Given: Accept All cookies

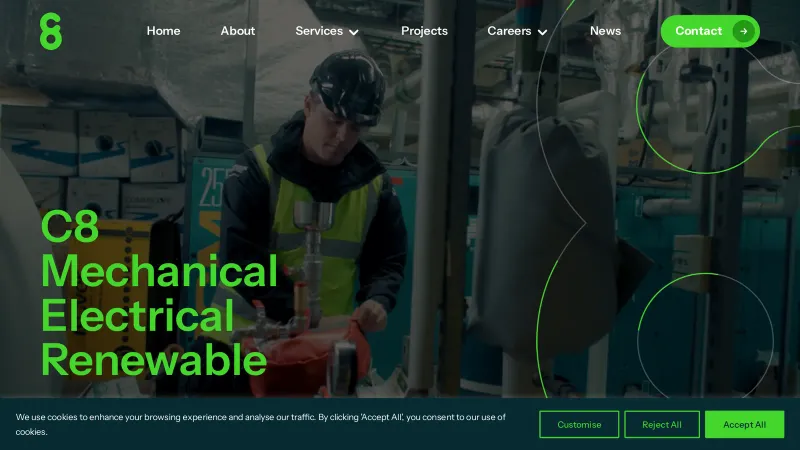Looking at the screenshot, I should point(744,424).
